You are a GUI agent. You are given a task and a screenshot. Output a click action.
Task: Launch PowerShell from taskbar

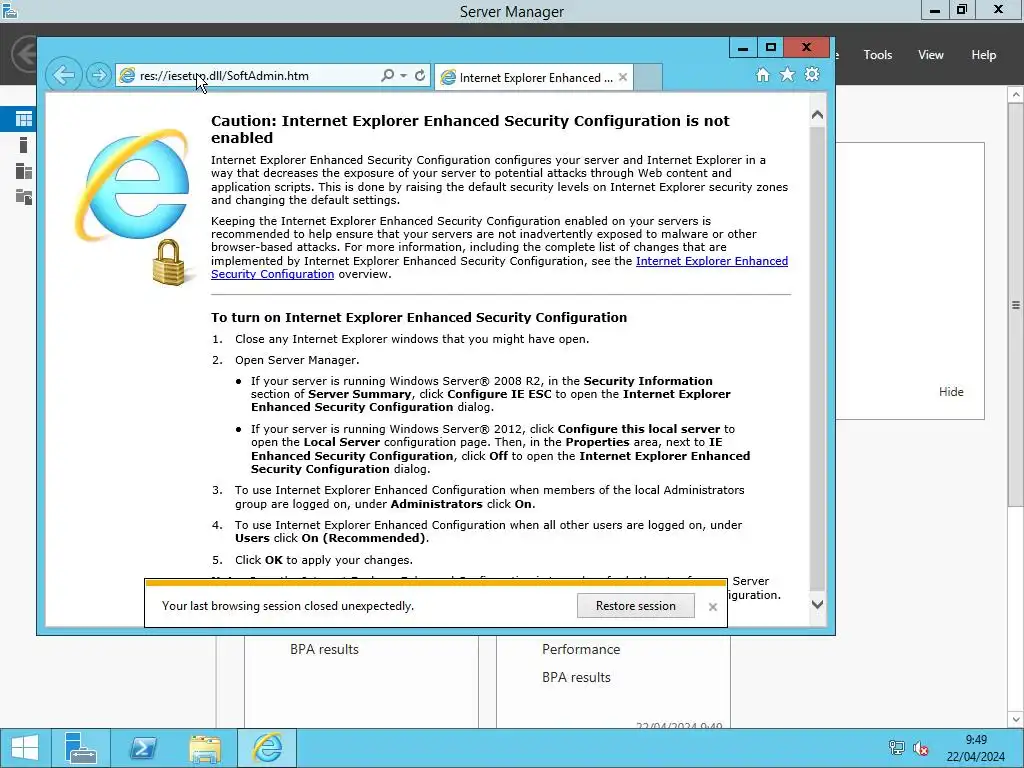point(143,748)
